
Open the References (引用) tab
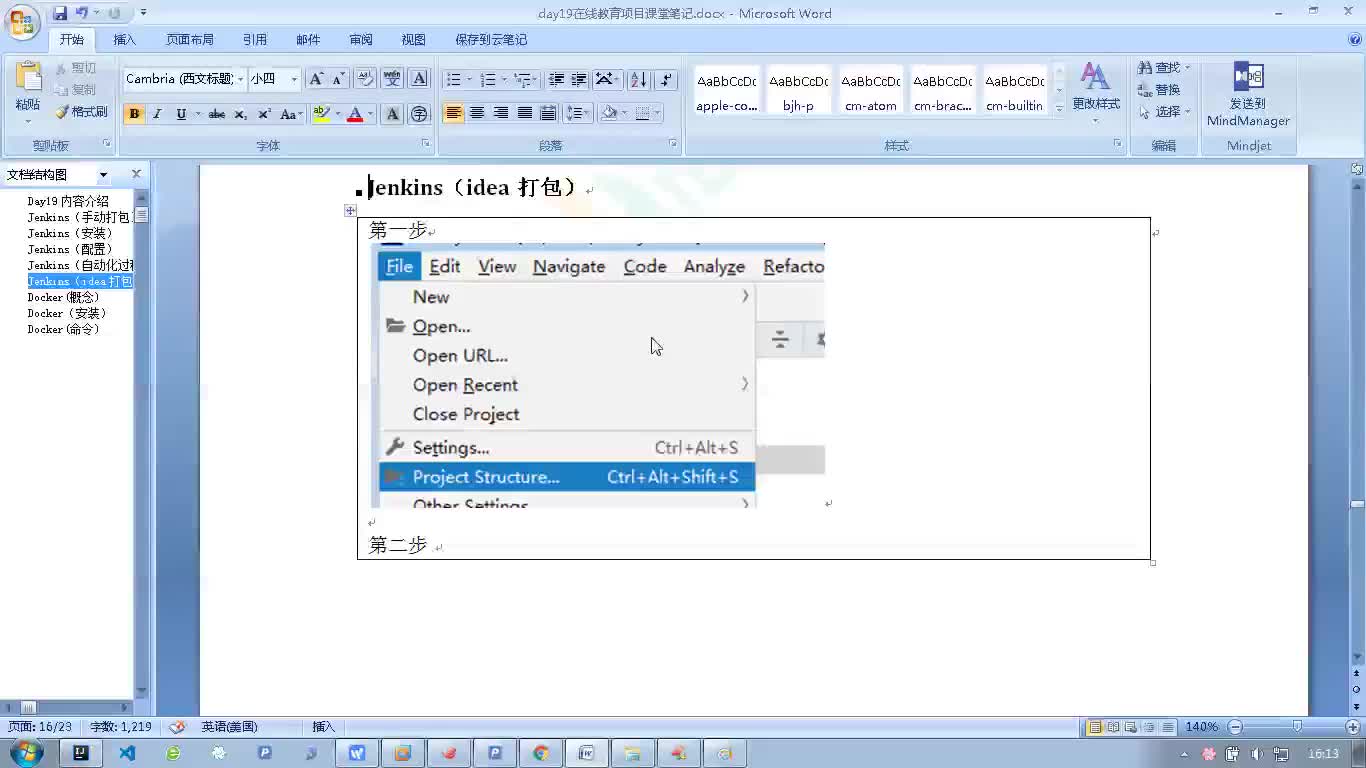tap(255, 40)
